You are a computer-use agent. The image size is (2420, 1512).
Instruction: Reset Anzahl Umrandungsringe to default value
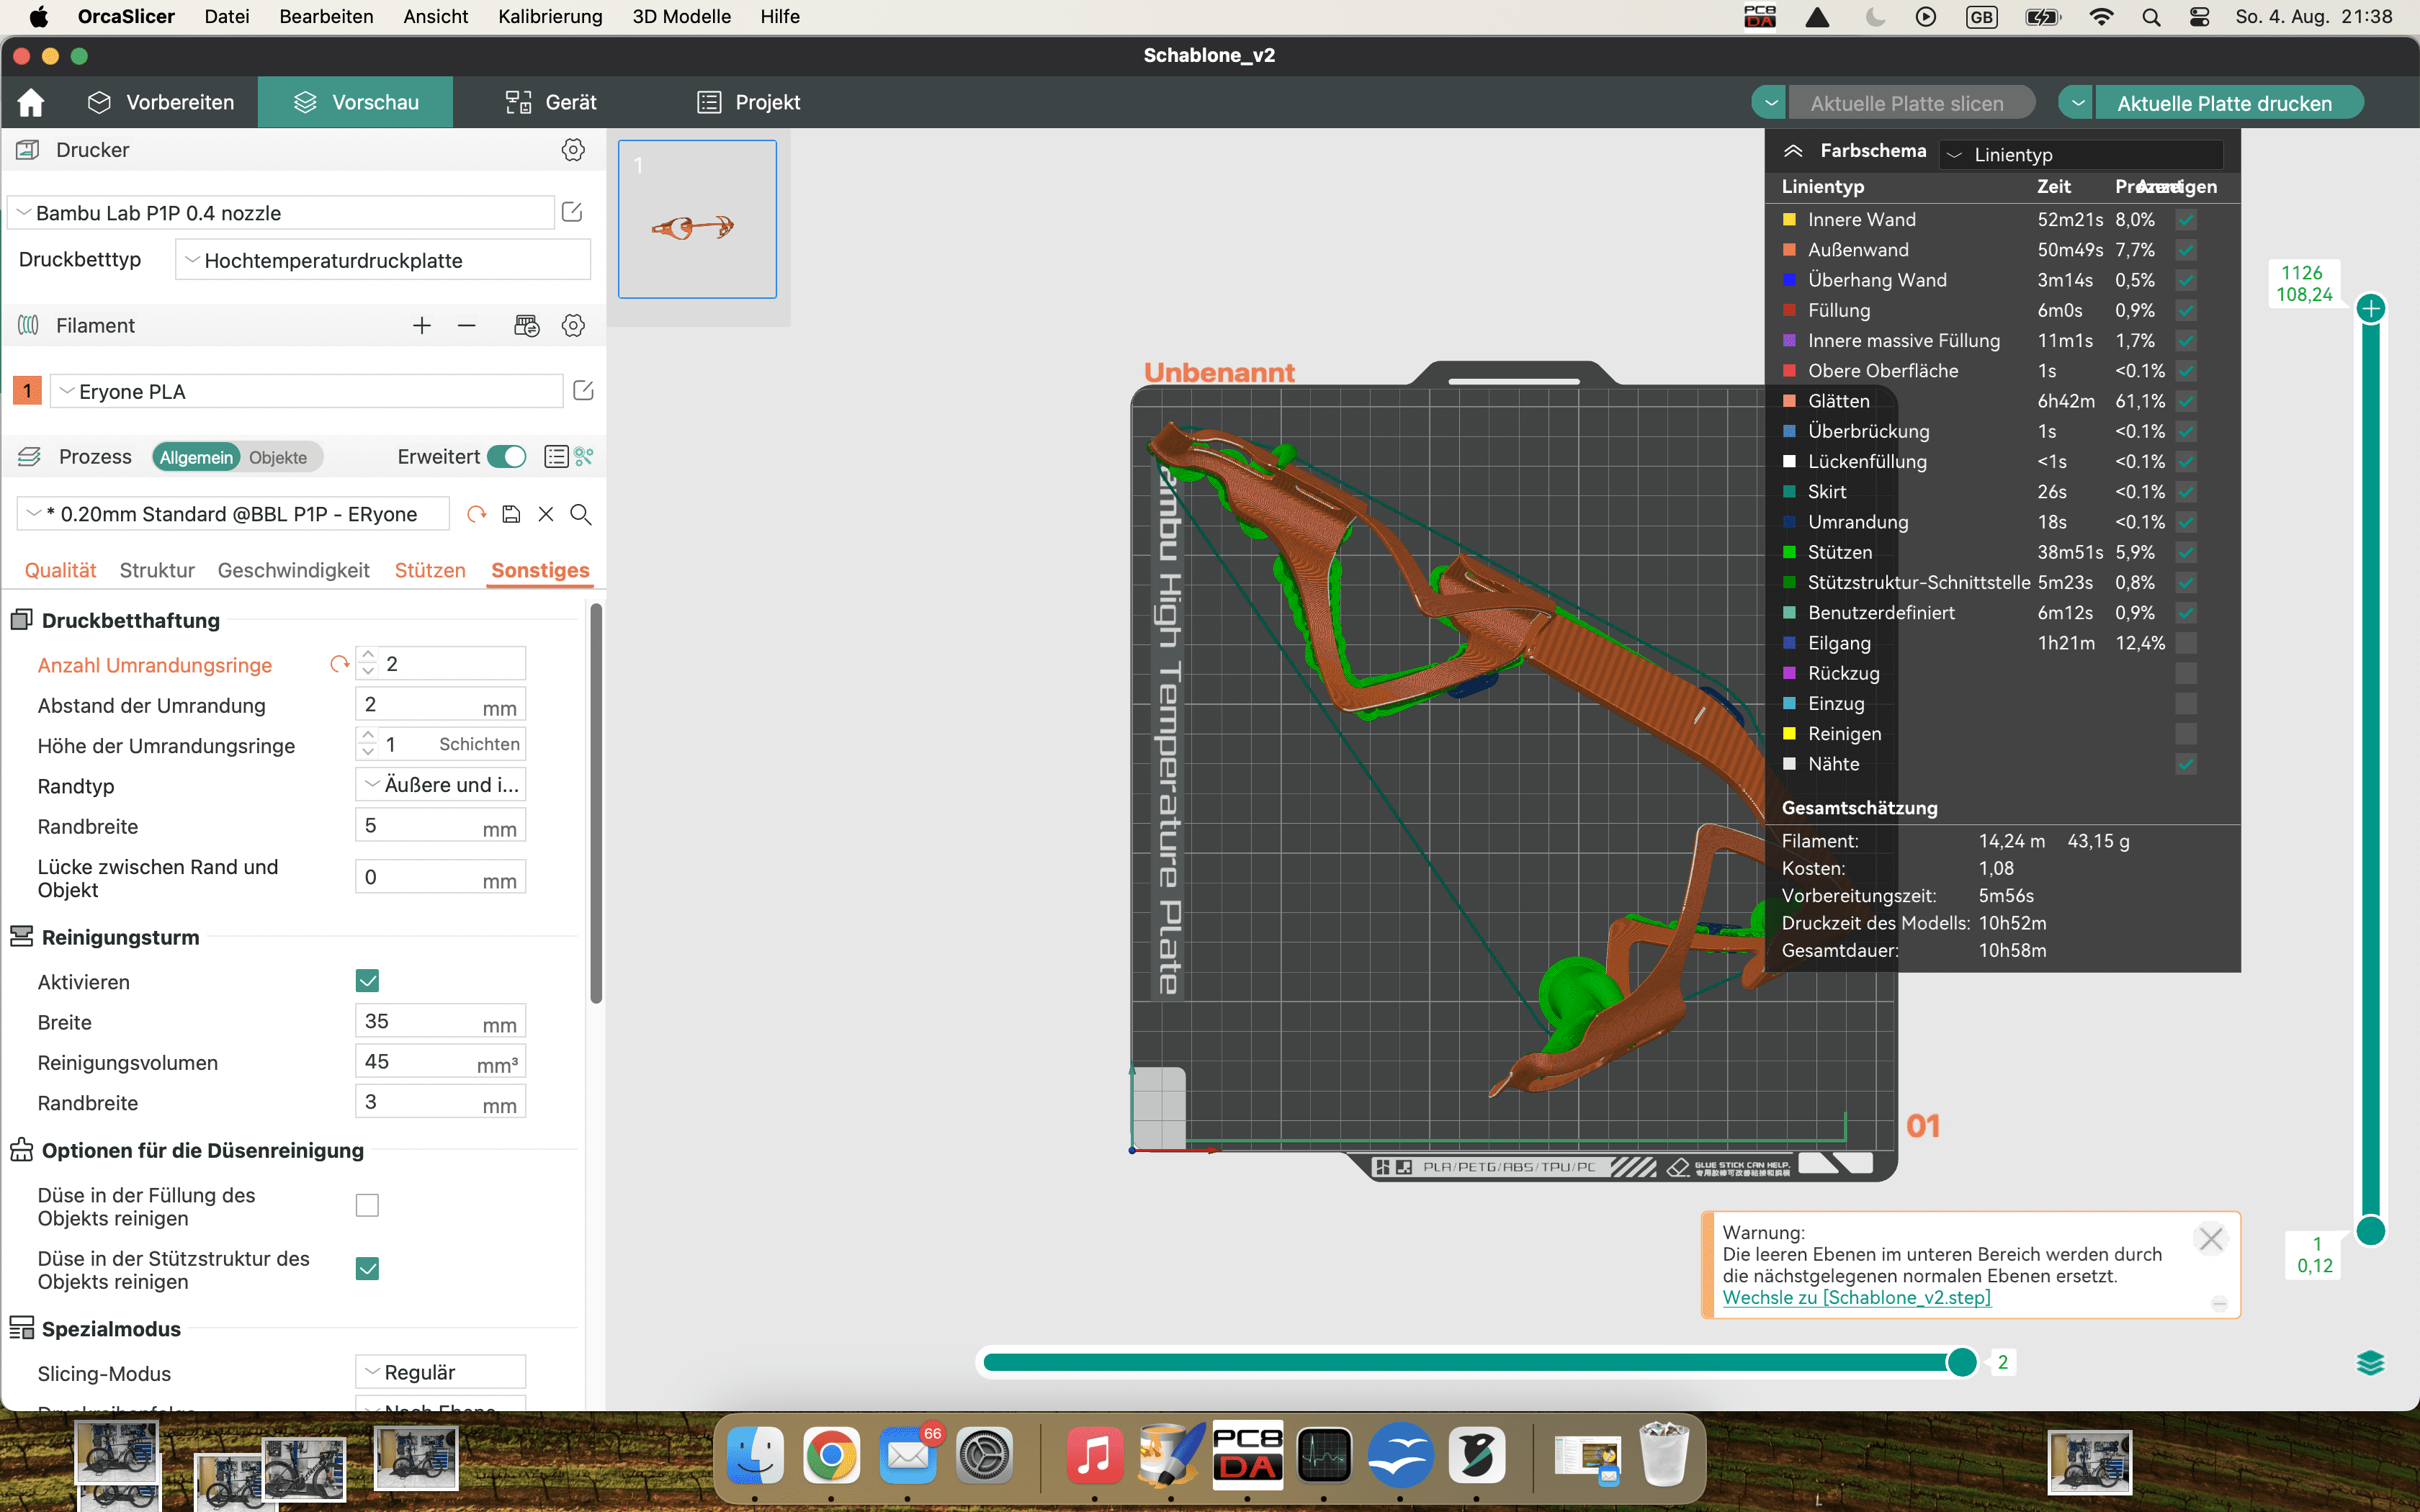[x=339, y=664]
